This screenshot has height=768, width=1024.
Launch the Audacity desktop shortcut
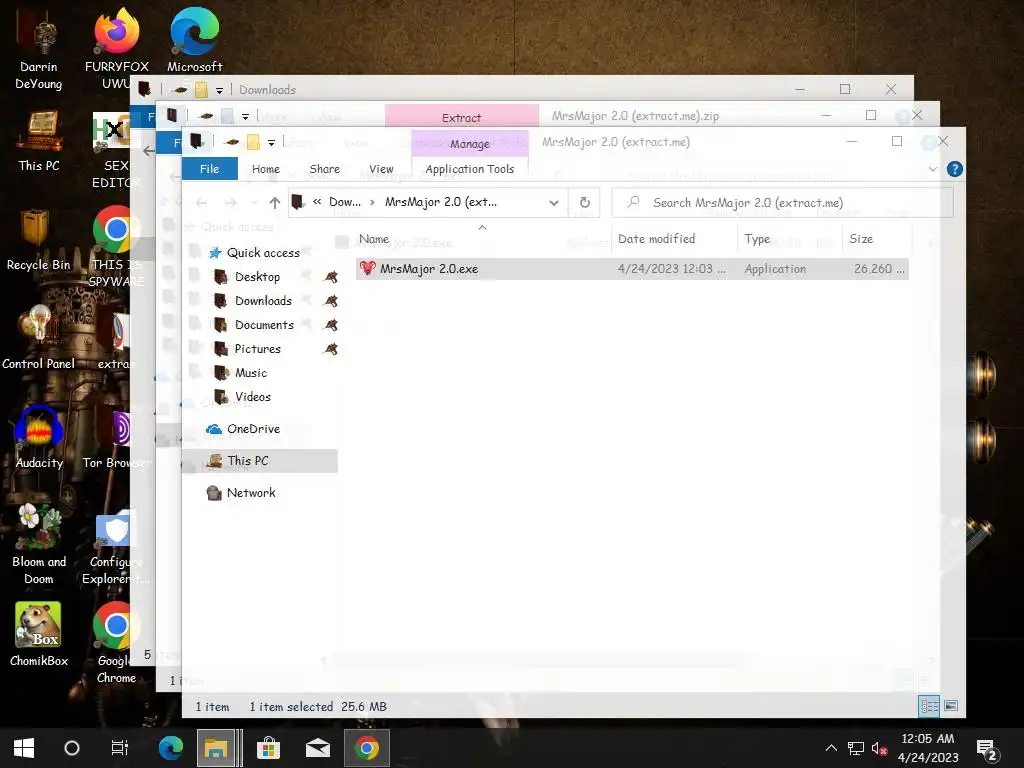coord(39,438)
